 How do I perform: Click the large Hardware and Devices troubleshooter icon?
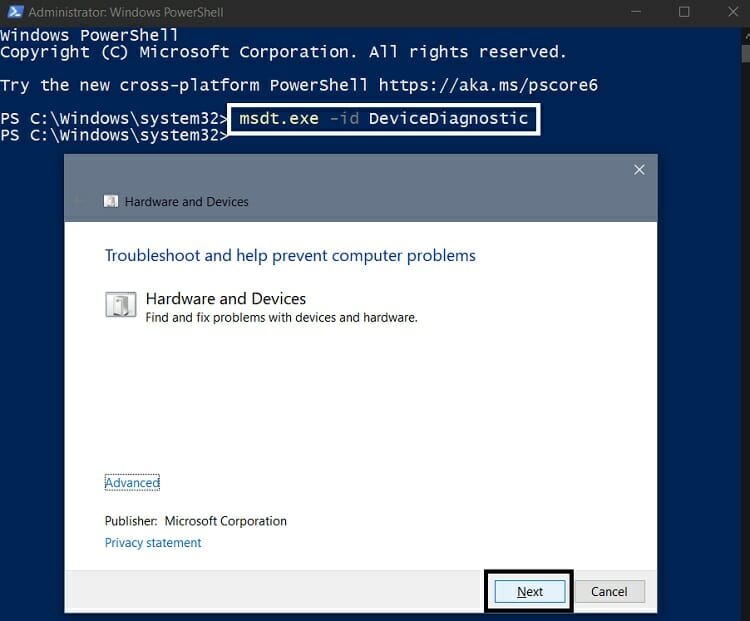[x=120, y=305]
